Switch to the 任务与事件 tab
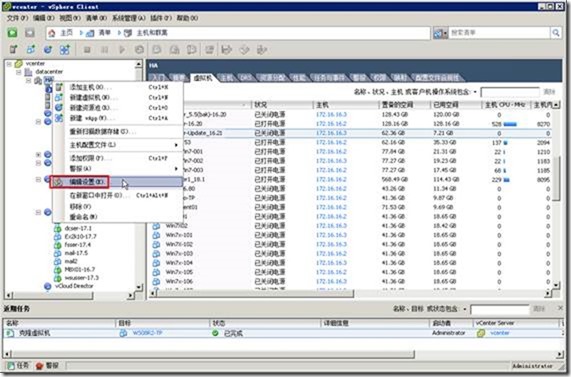571x377 pixels. (x=329, y=78)
